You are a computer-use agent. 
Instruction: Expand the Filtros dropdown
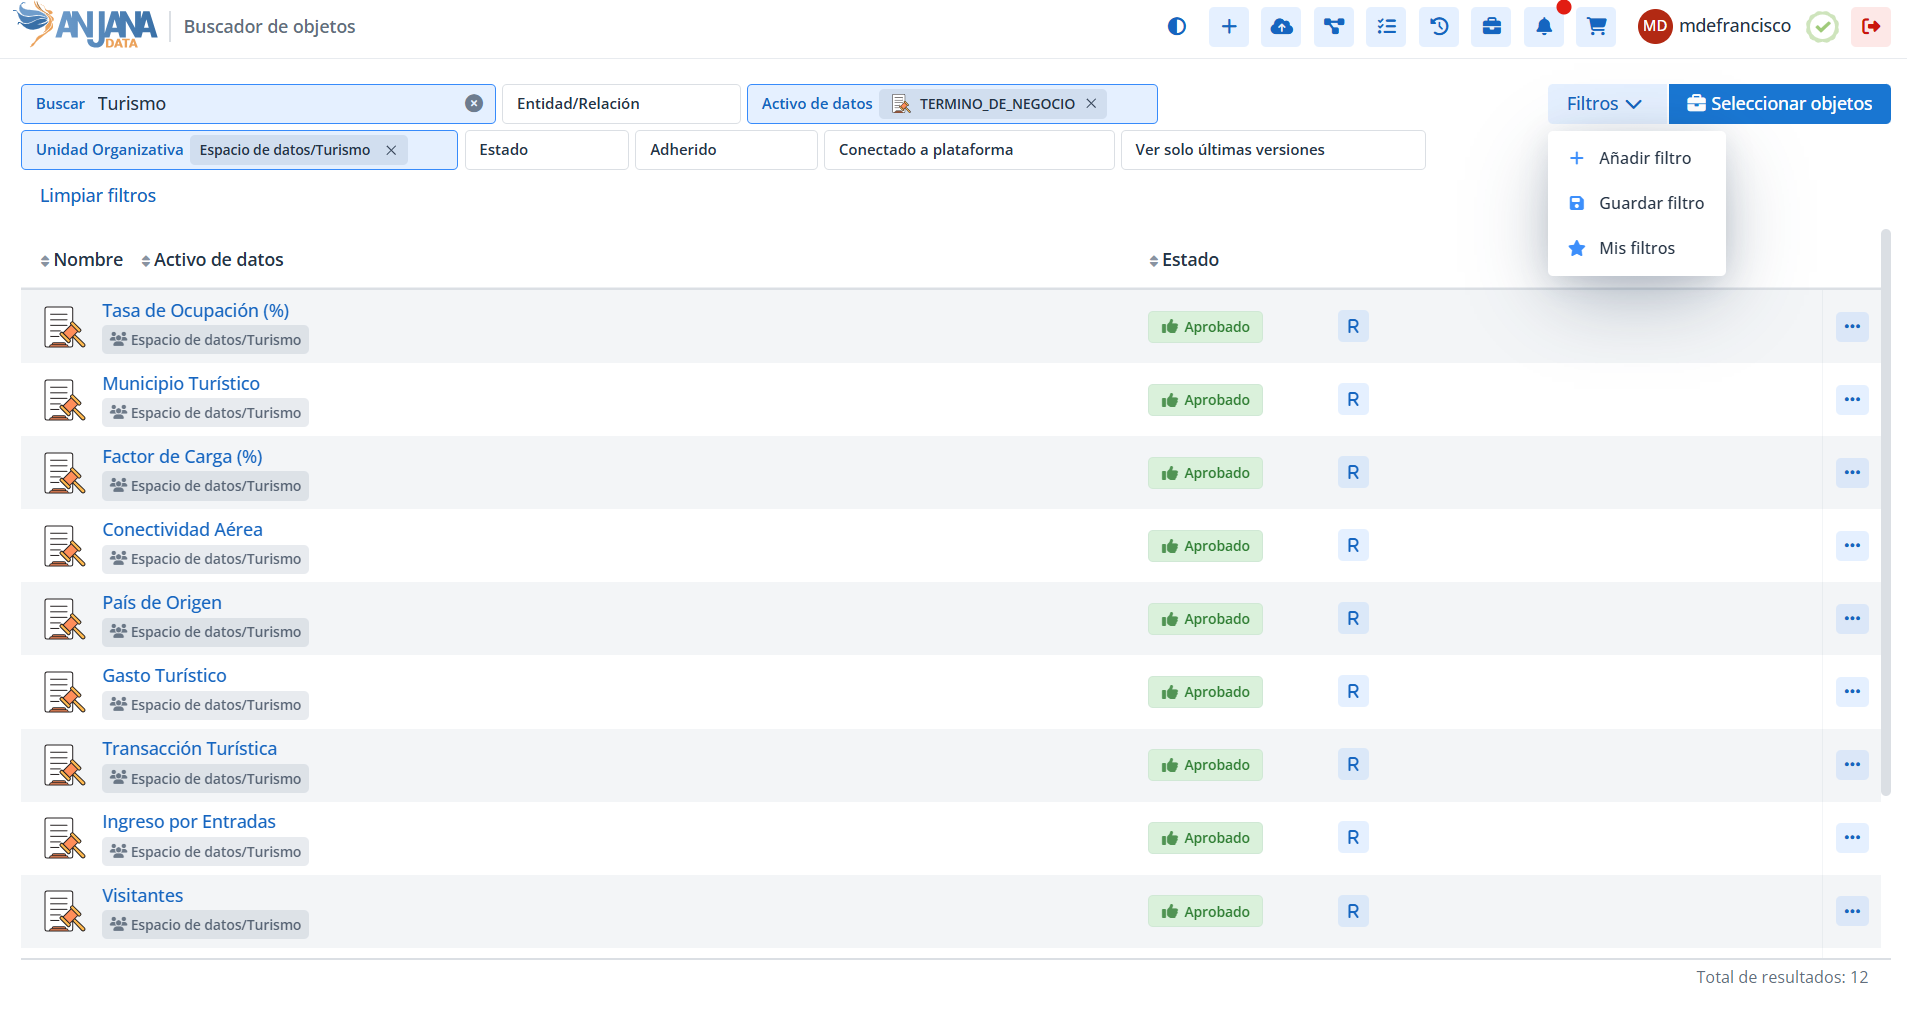tap(1605, 104)
